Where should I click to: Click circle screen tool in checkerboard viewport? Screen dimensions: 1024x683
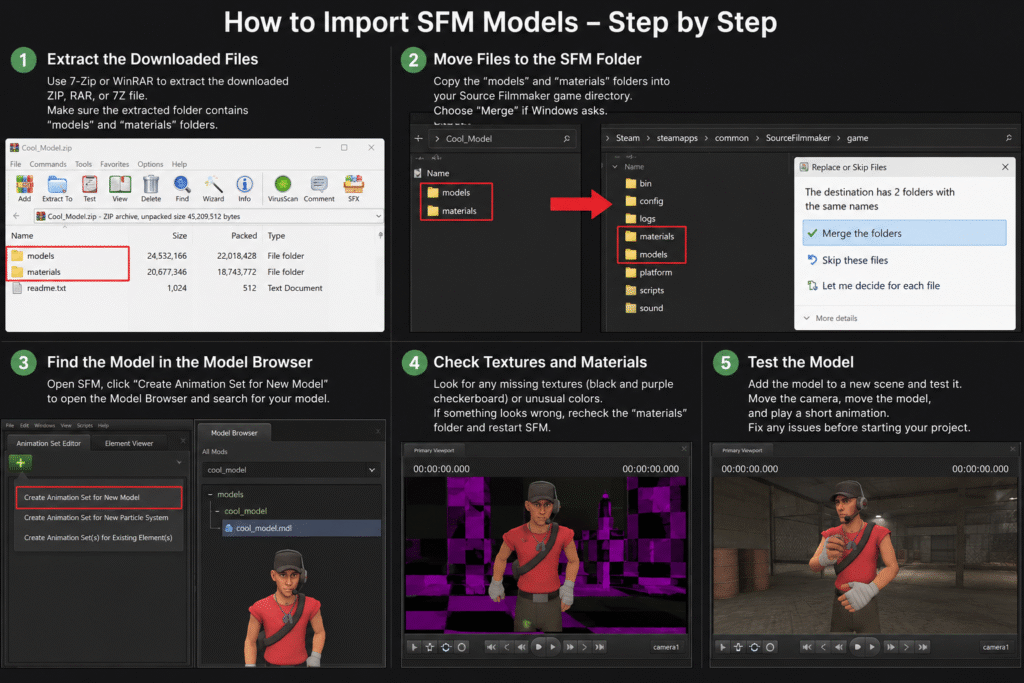[462, 647]
